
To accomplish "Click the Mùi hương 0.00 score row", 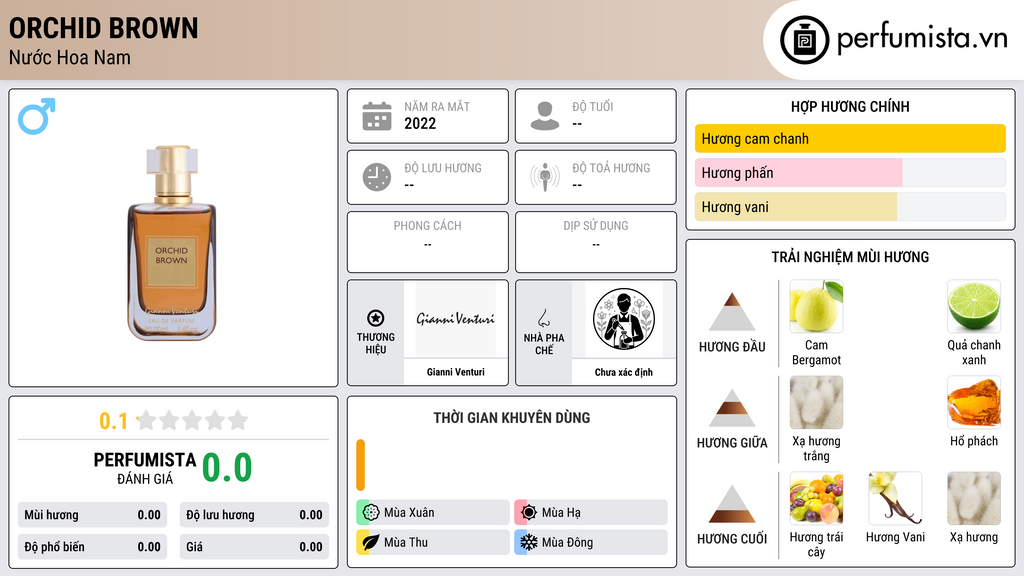I will click(x=92, y=515).
